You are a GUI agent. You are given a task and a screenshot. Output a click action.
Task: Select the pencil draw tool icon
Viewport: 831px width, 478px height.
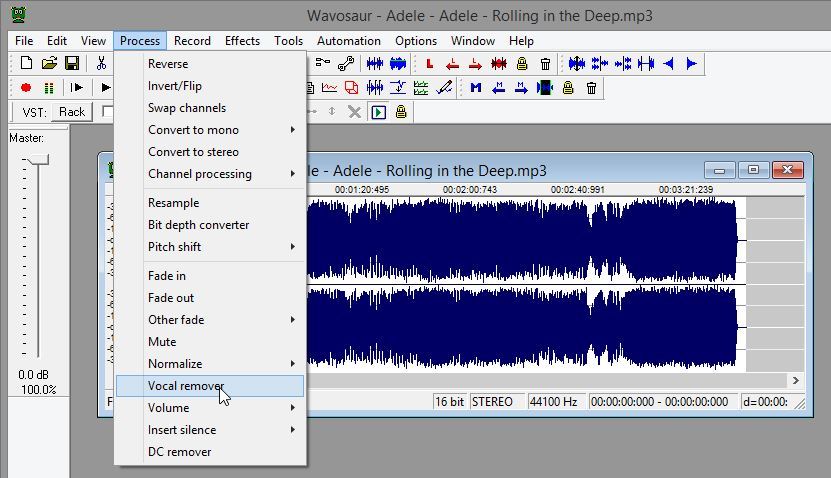444,87
